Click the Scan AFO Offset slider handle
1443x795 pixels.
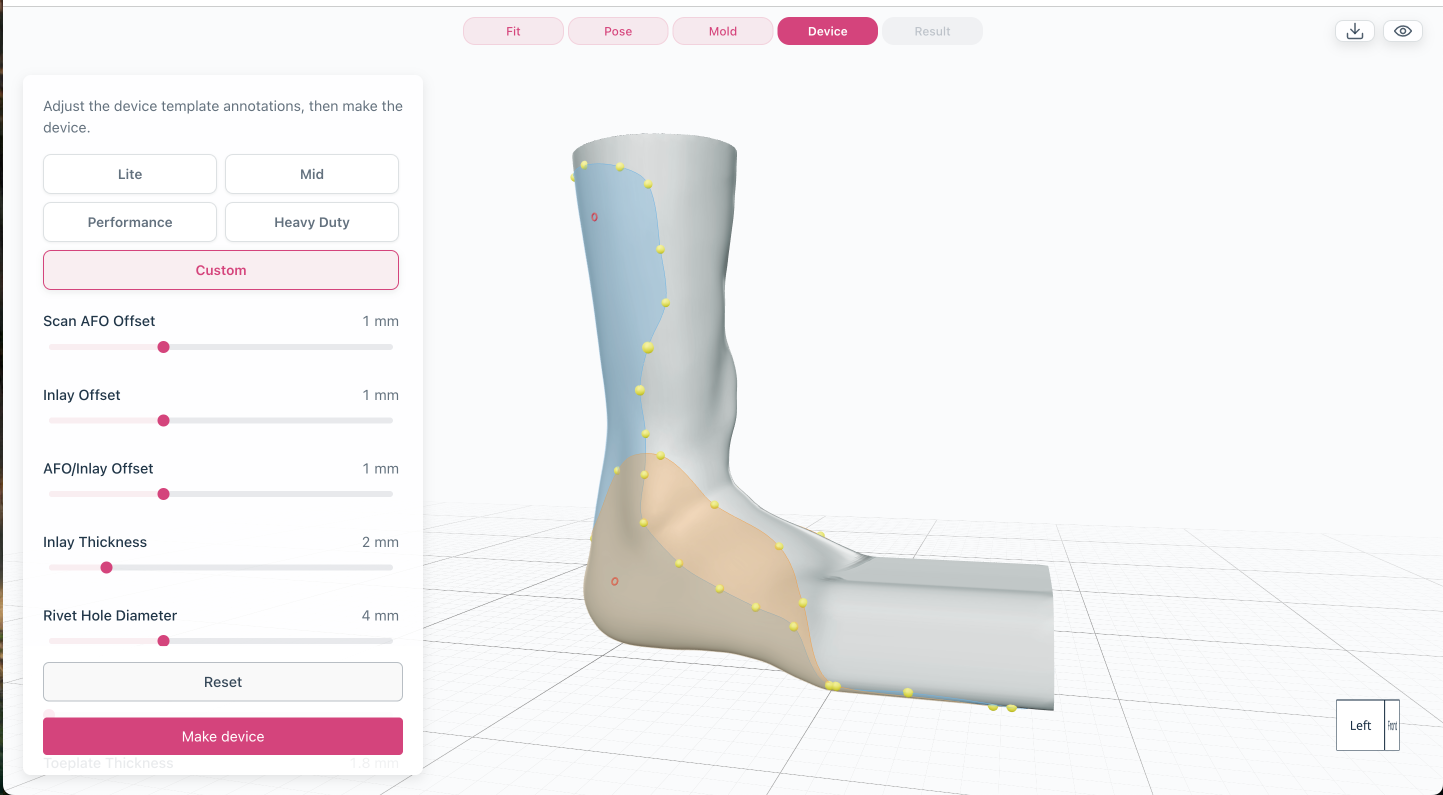click(163, 347)
